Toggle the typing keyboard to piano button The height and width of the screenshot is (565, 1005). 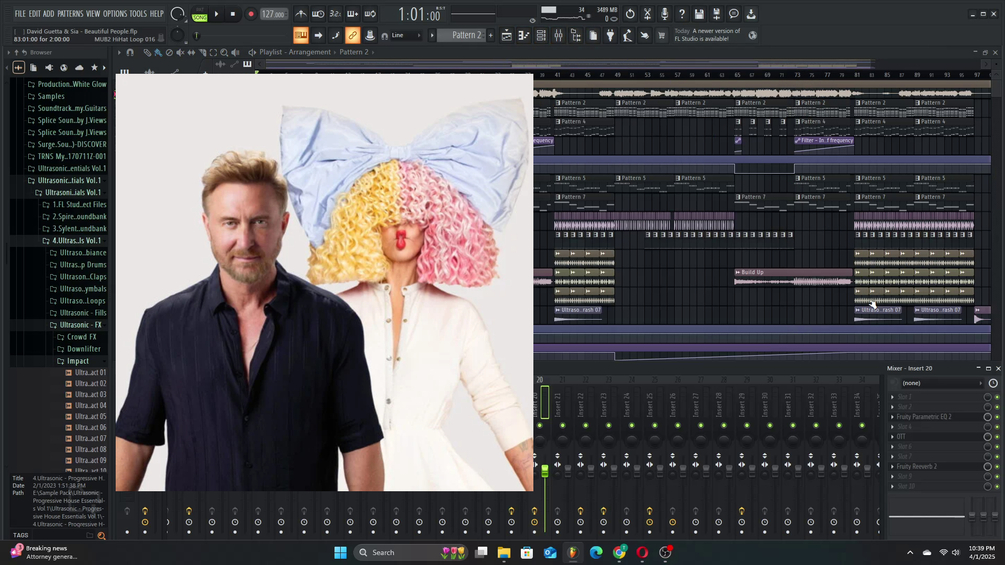301,35
